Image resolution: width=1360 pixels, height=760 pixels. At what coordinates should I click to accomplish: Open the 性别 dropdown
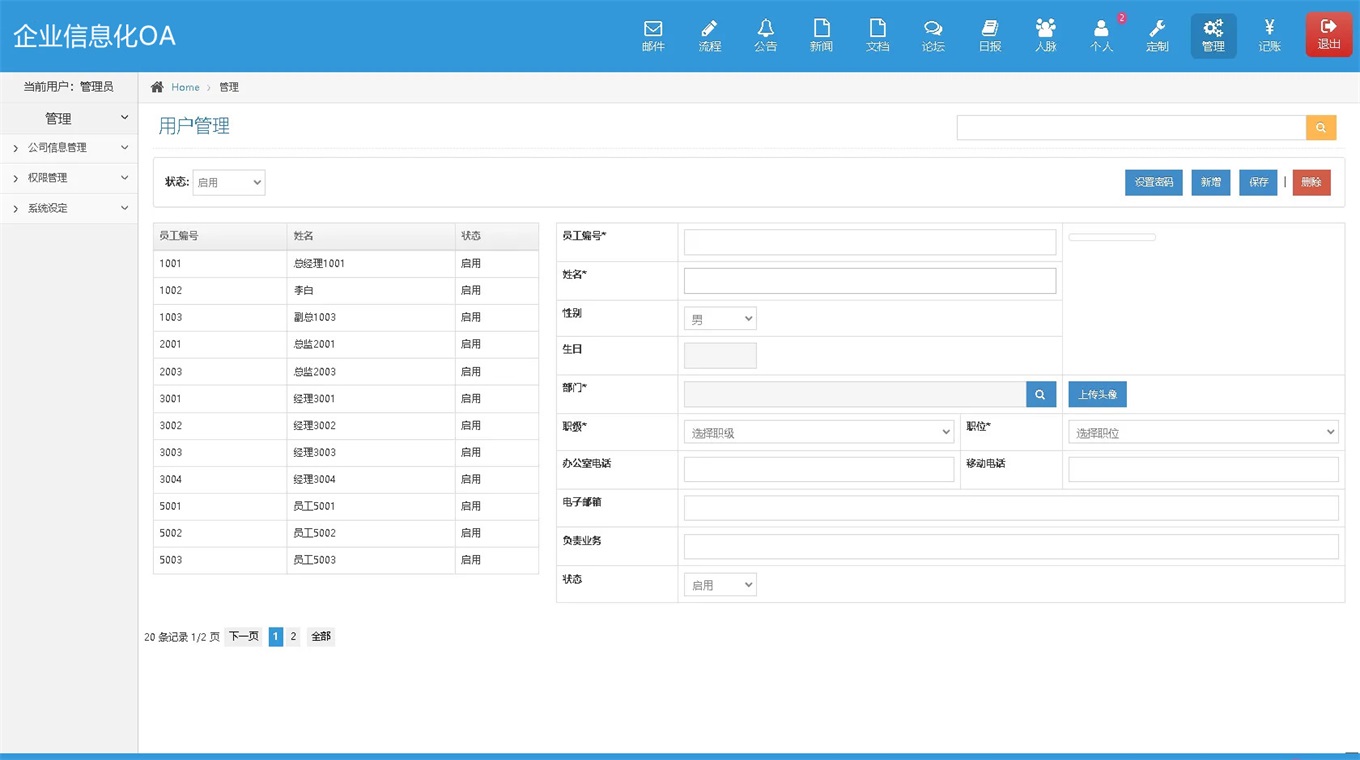click(x=720, y=319)
